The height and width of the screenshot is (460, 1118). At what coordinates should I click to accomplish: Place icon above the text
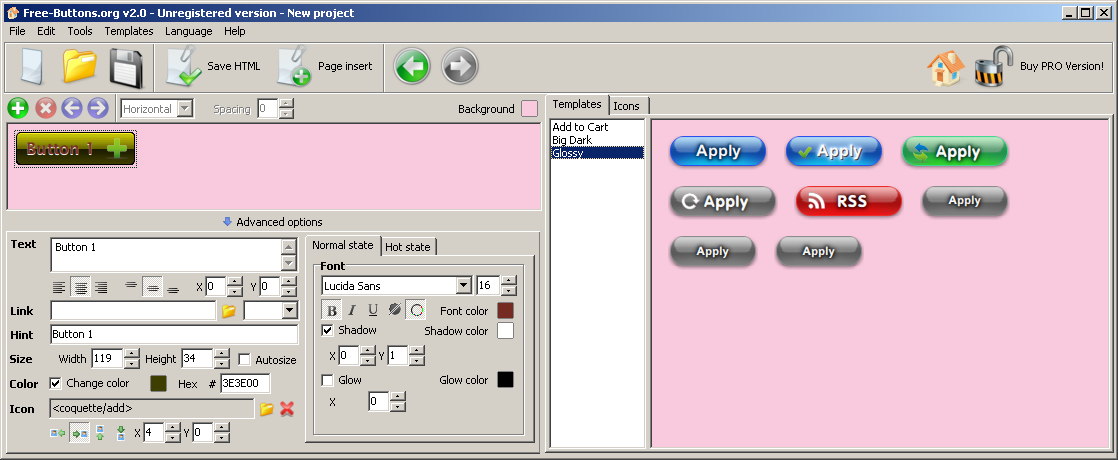coord(100,433)
